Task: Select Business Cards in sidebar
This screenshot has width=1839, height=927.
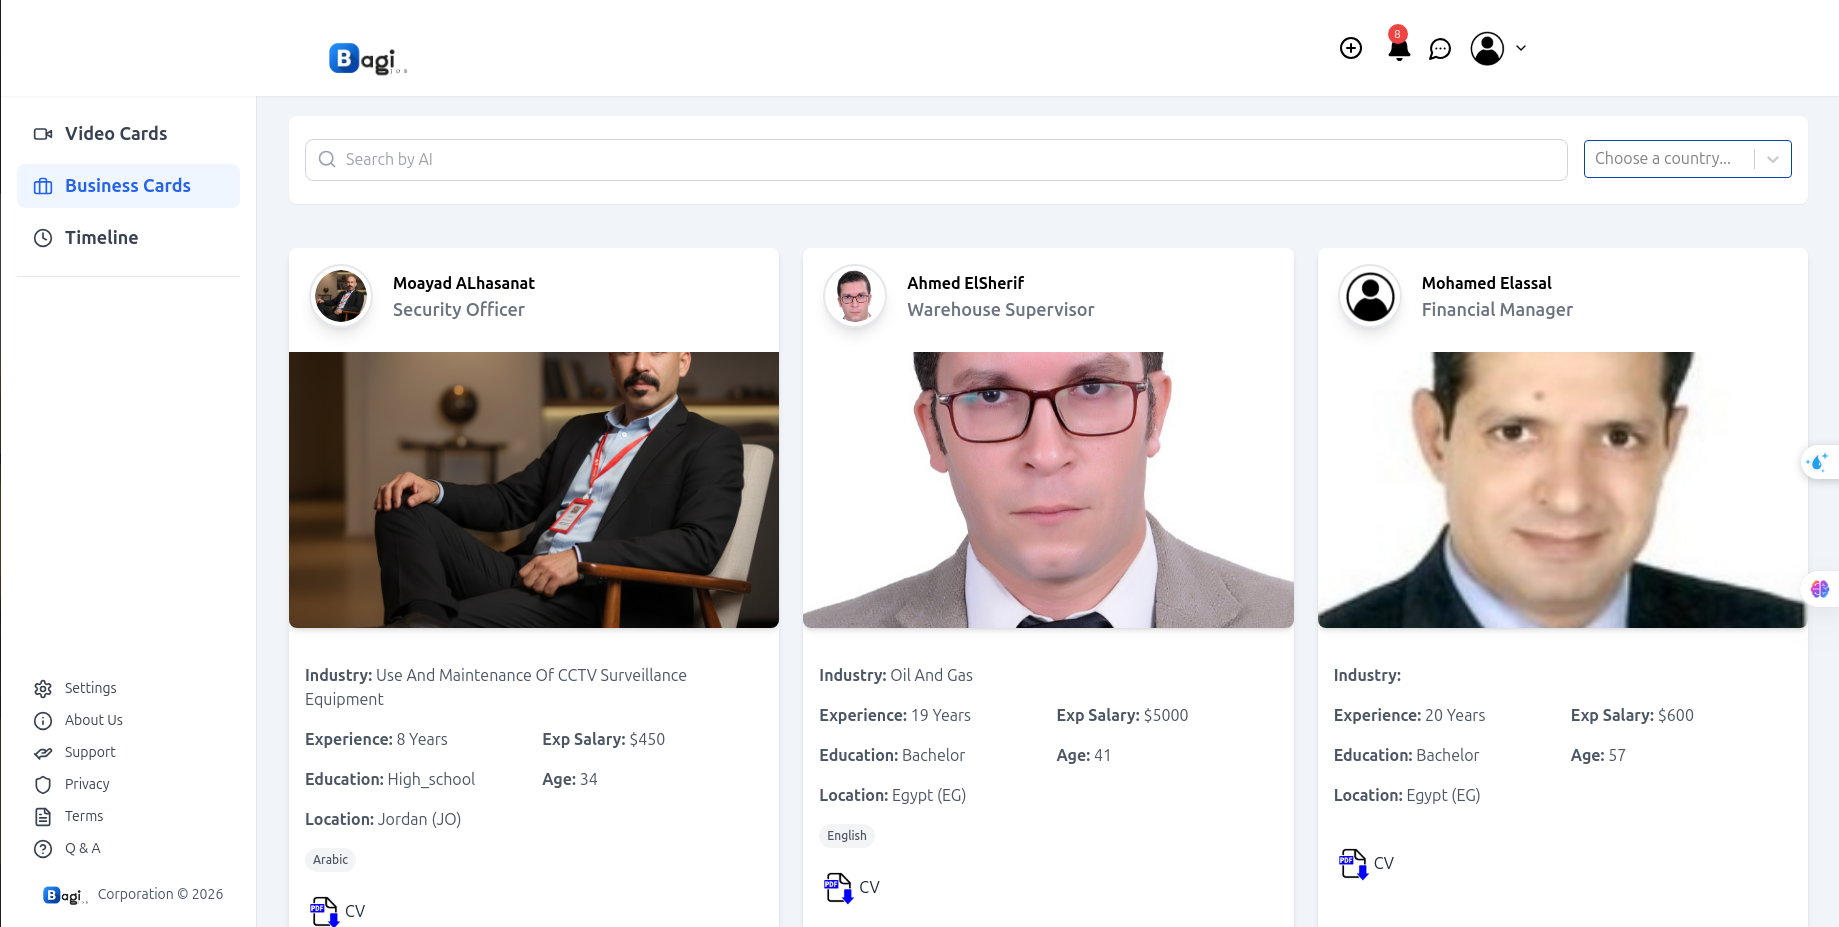Action: [x=127, y=186]
